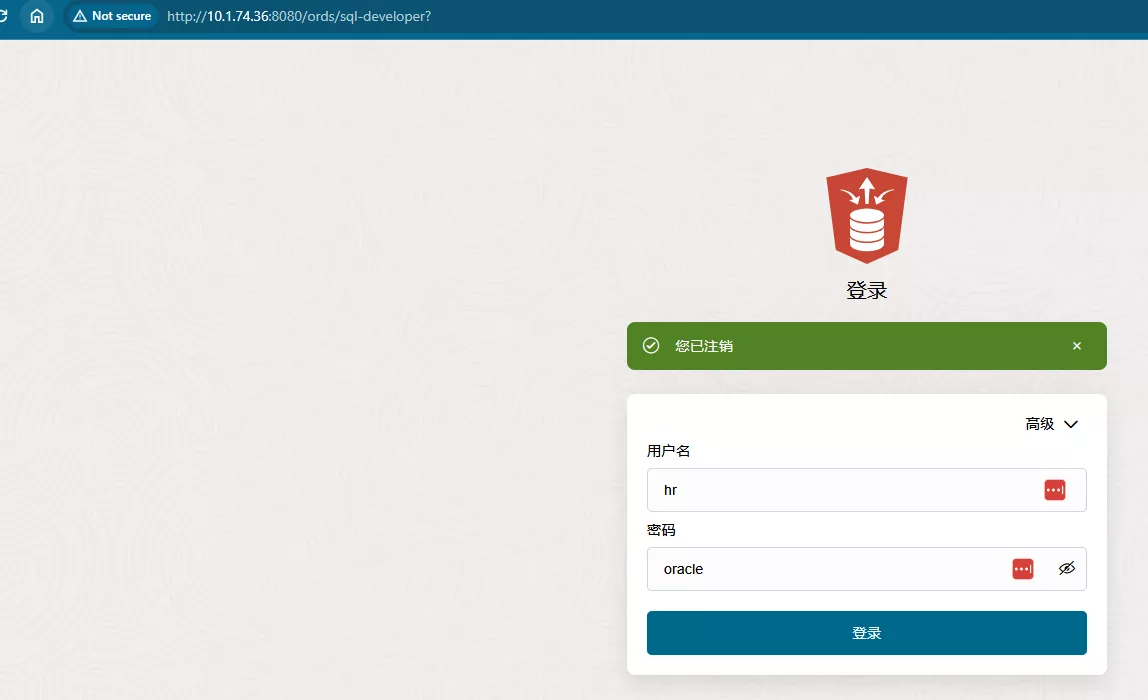The height and width of the screenshot is (700, 1148).
Task: Click the 密码 field label
Action: coord(662,530)
